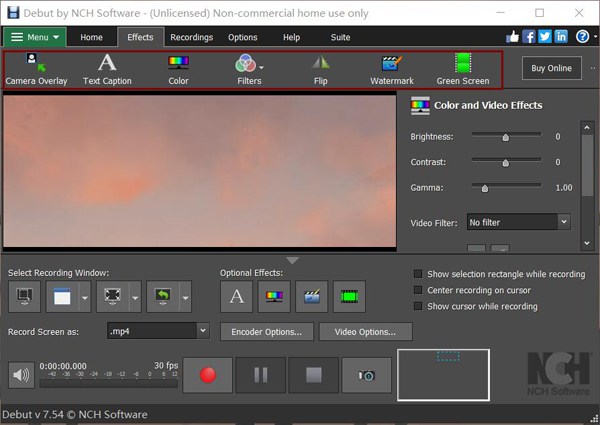Click the recording area preview thumbnail
The width and height of the screenshot is (600, 425).
443,375
